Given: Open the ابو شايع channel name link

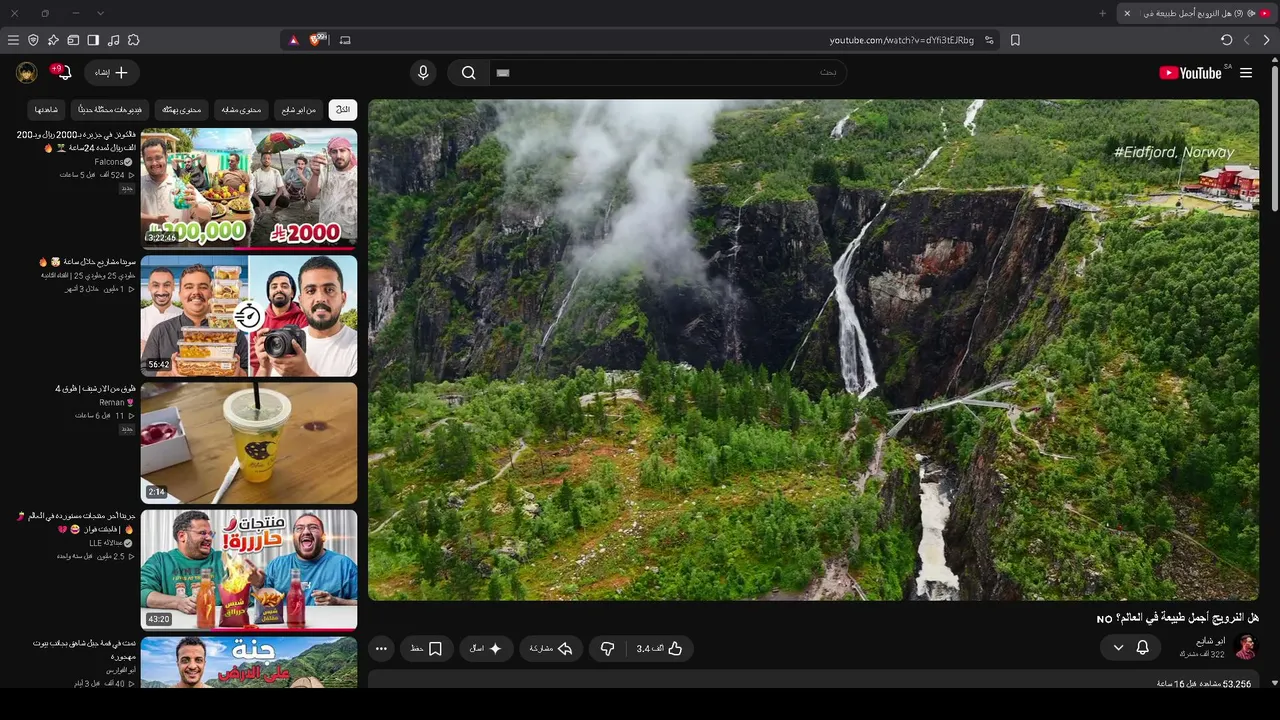Looking at the screenshot, I should (1211, 641).
